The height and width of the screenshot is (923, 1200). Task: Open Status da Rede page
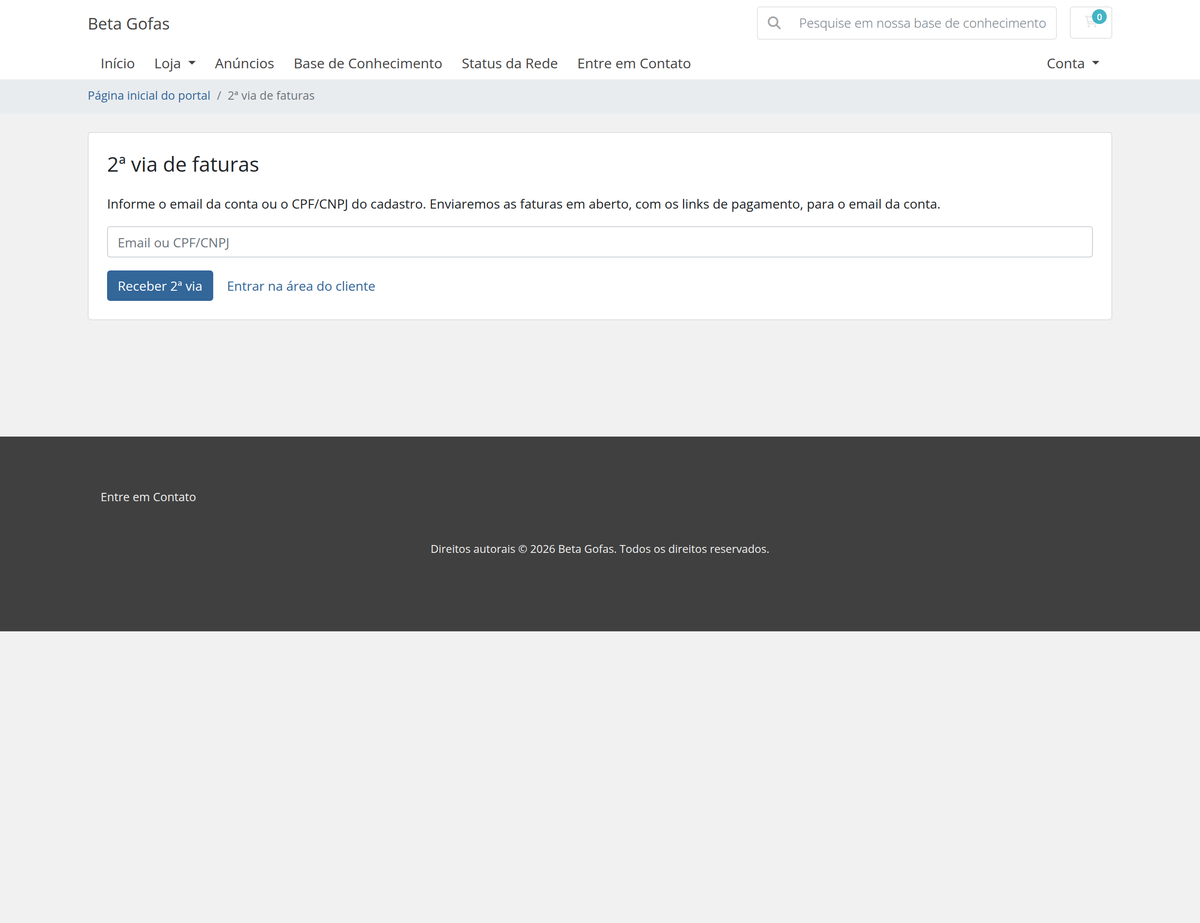[510, 63]
